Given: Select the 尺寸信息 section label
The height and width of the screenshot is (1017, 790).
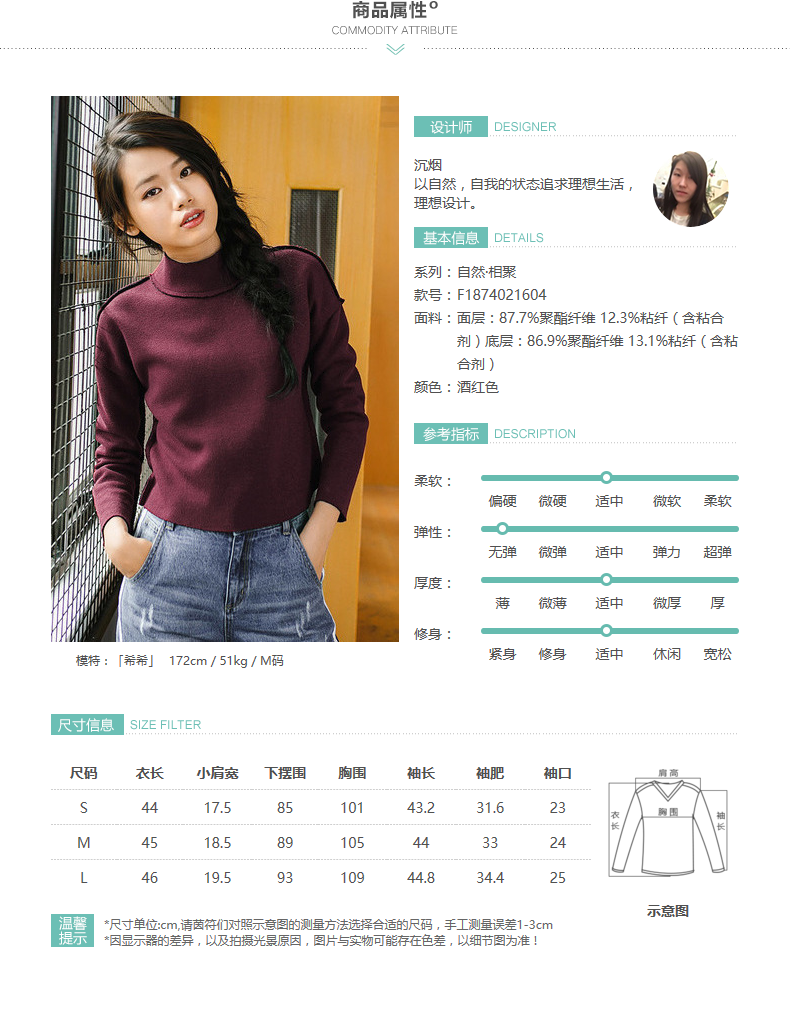Looking at the screenshot, I should pyautogui.click(x=87, y=724).
